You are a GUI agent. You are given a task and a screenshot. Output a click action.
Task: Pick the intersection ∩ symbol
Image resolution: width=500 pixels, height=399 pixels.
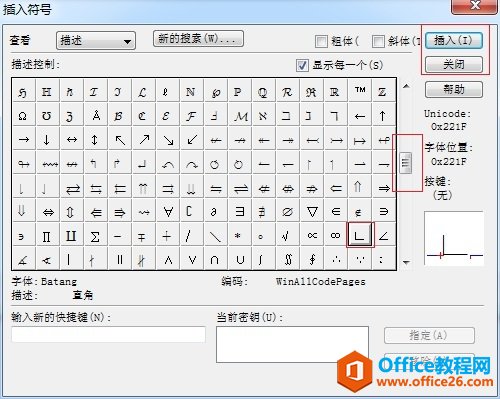[215, 259]
